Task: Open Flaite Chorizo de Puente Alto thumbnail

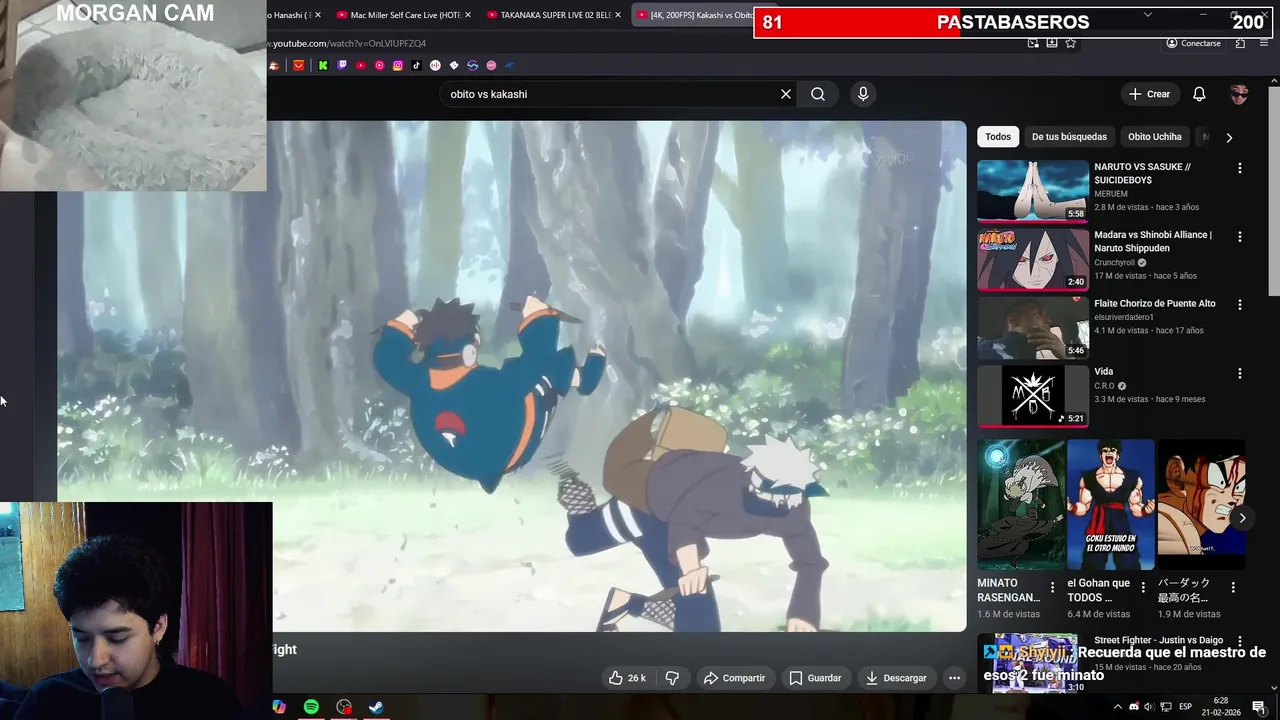Action: point(1032,326)
